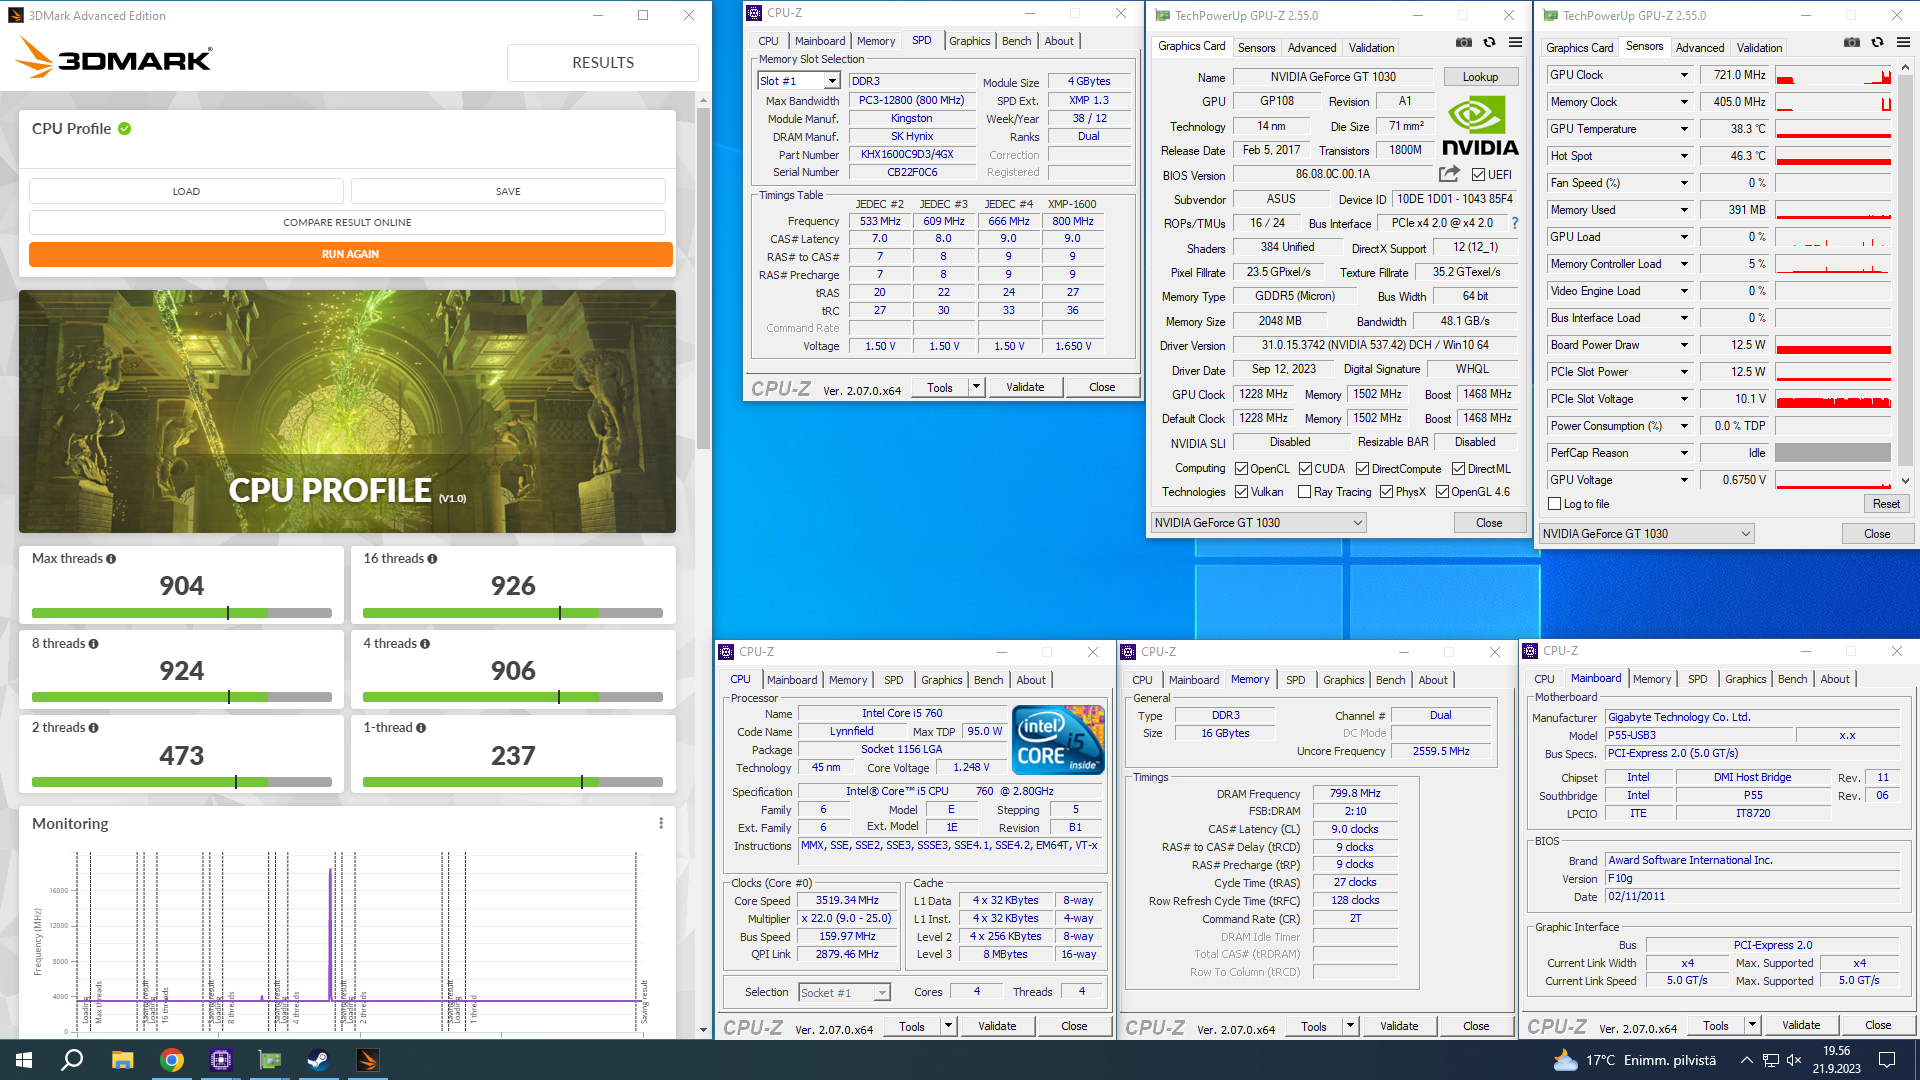Click the RUN AGAIN button

pyautogui.click(x=350, y=254)
